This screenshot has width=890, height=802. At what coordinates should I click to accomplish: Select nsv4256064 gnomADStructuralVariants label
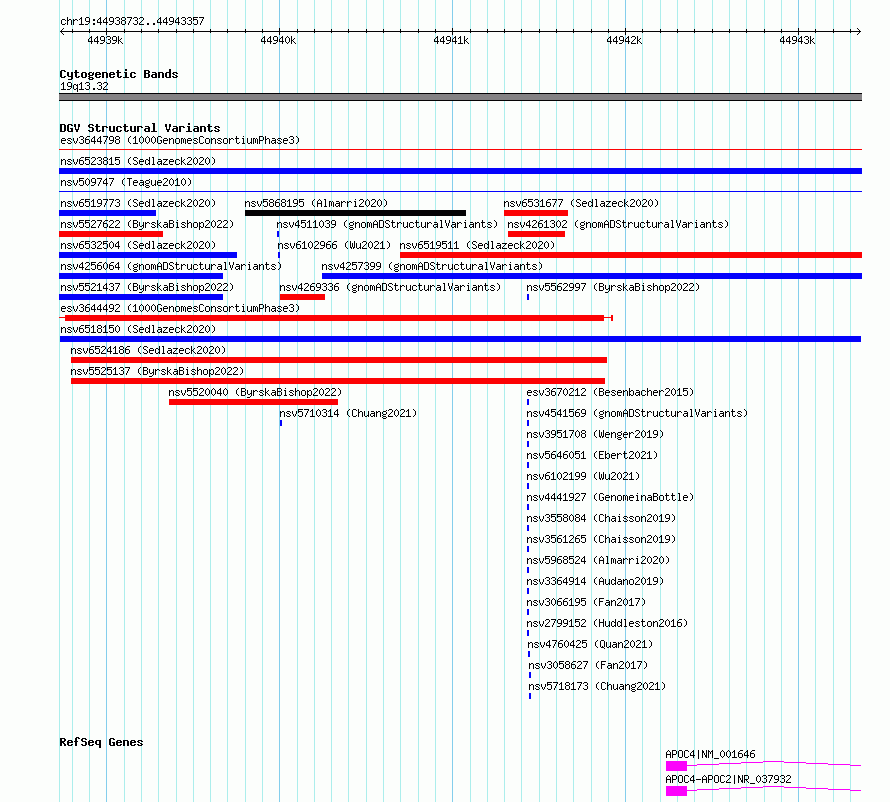171,266
